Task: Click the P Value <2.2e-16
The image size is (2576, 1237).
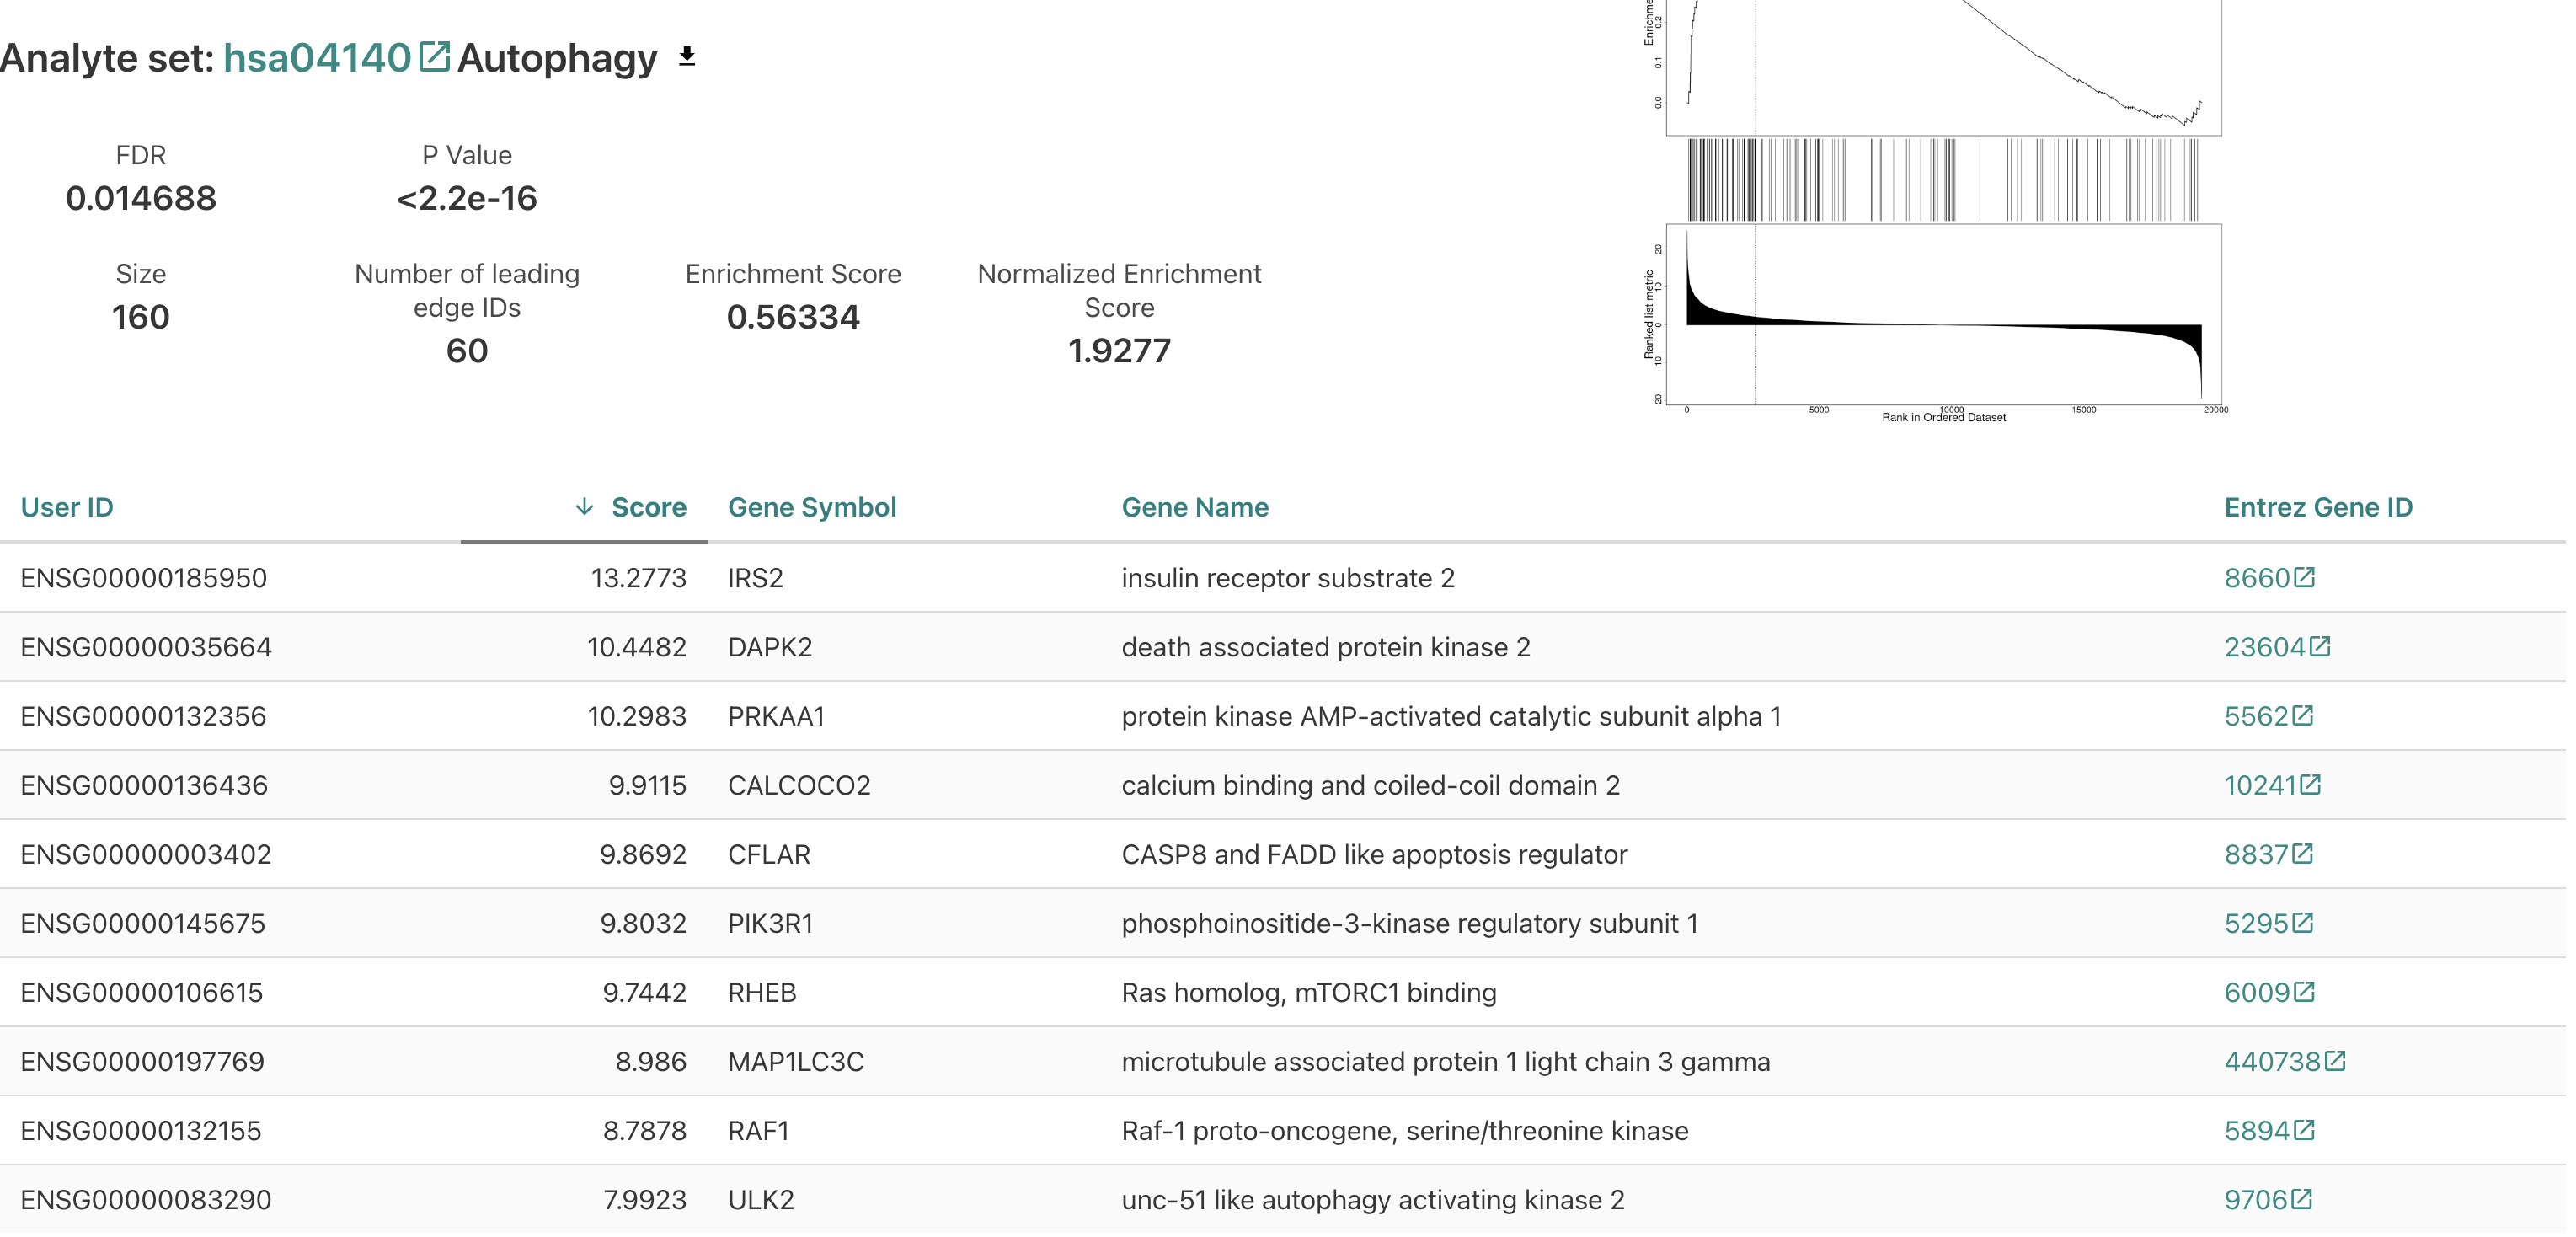Action: click(x=467, y=198)
